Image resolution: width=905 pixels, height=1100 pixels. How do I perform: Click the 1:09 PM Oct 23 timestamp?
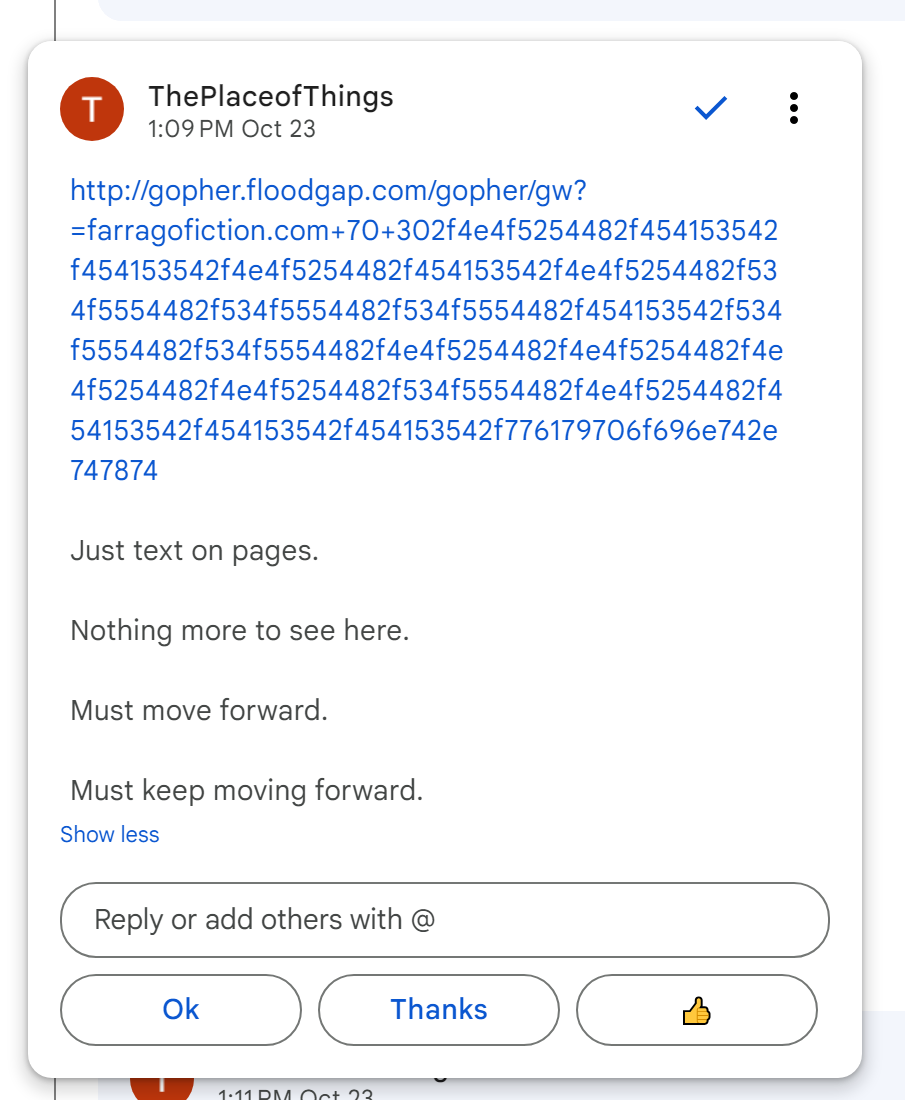coord(231,129)
